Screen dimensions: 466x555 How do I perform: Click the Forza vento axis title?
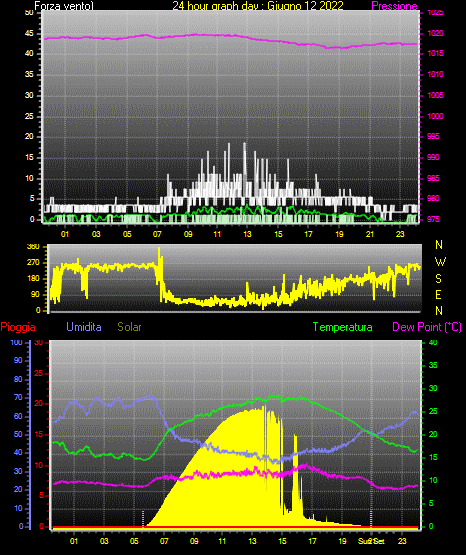pyautogui.click(x=64, y=6)
